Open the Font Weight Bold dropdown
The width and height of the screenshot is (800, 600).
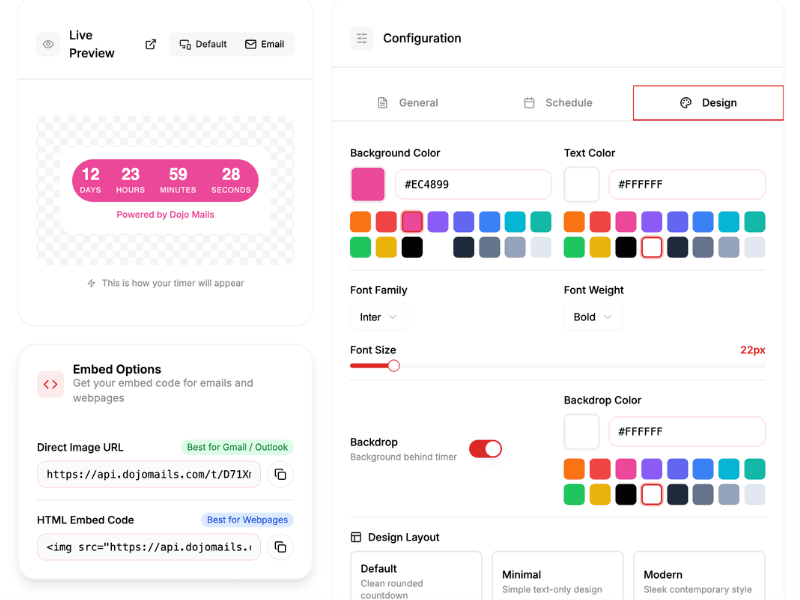tap(593, 317)
